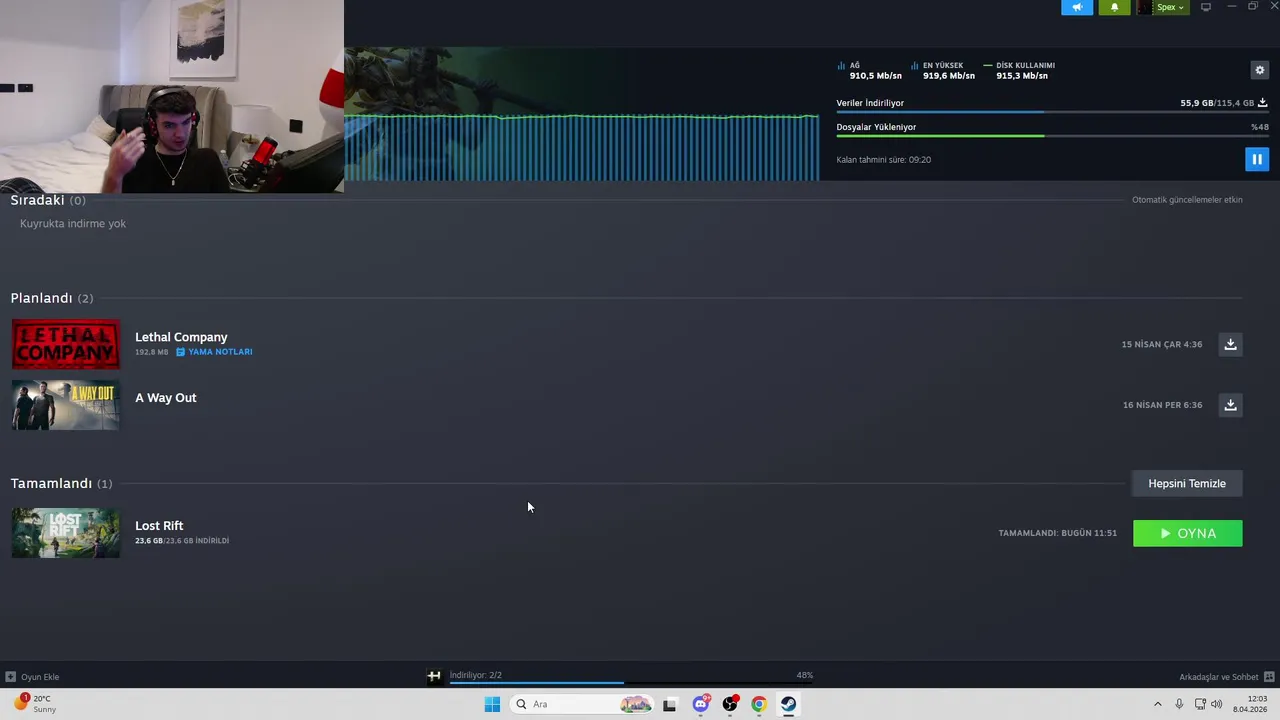Click the DİSK KULLANIMI legend
The height and width of the screenshot is (720, 1280).
(x=1018, y=70)
